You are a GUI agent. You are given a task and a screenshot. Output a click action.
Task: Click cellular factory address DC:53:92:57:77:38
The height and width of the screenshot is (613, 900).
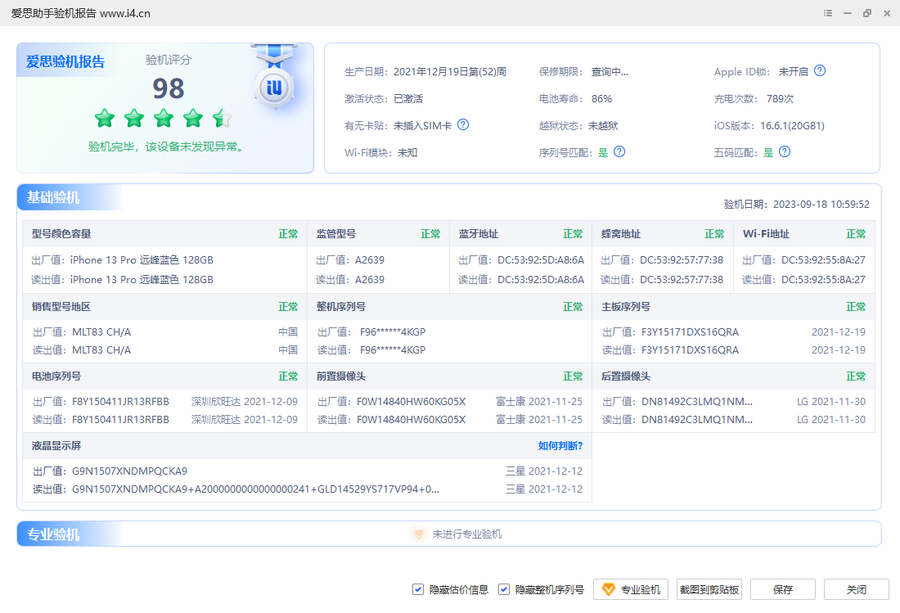681,260
